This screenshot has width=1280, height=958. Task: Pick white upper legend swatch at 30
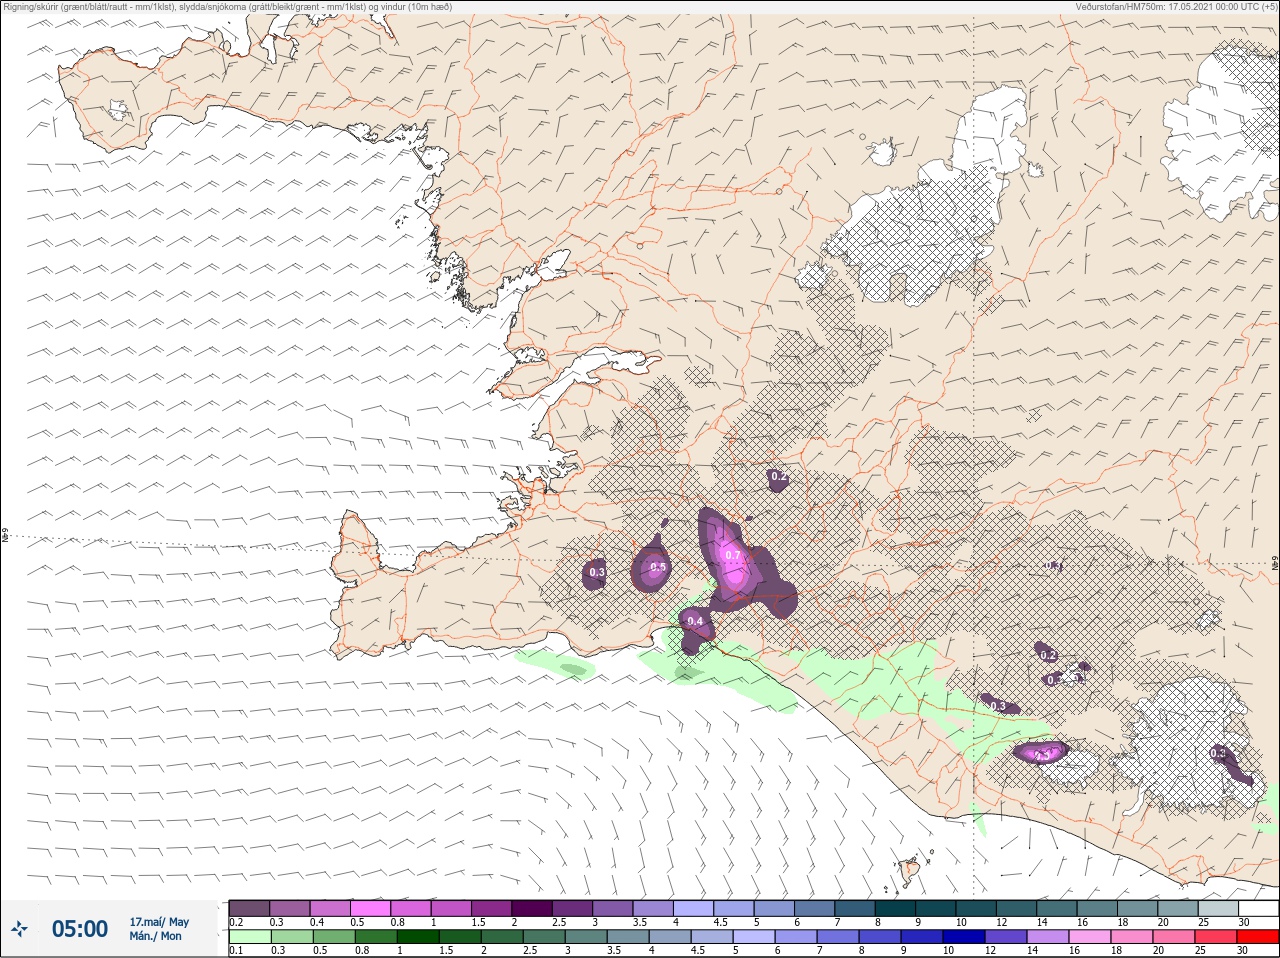point(1259,908)
